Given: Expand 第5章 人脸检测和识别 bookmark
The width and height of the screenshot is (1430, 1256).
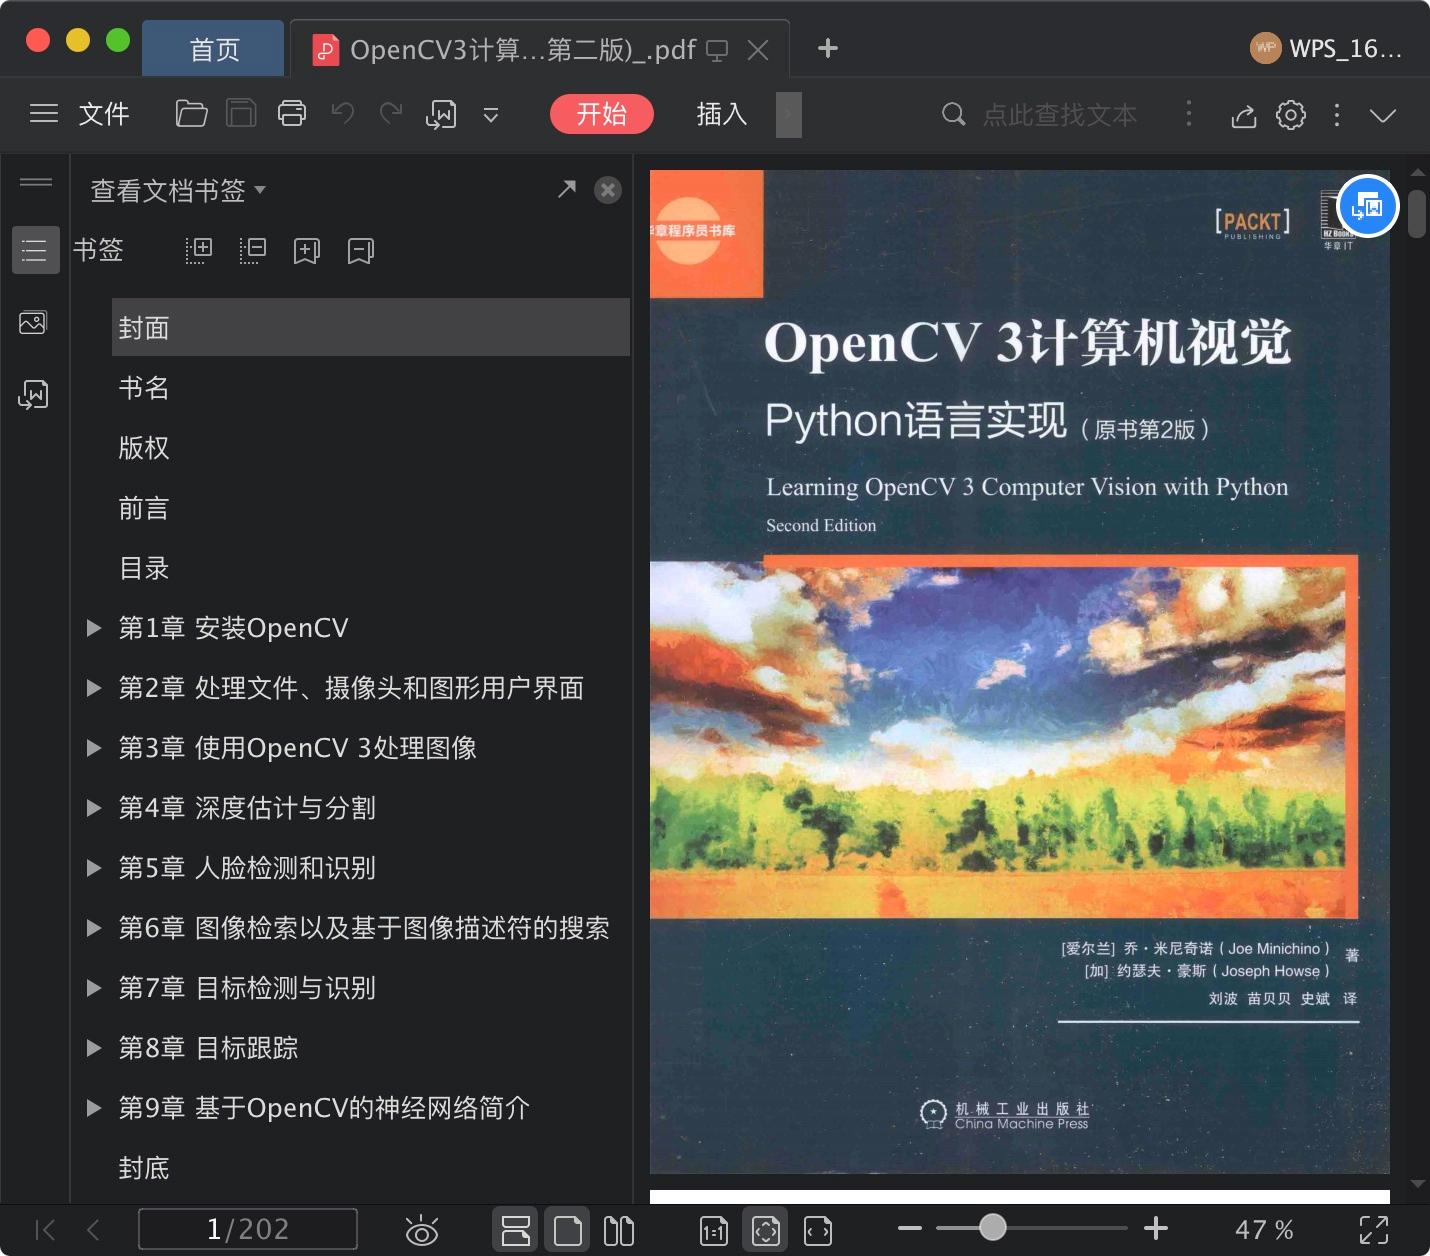Looking at the screenshot, I should 94,868.
